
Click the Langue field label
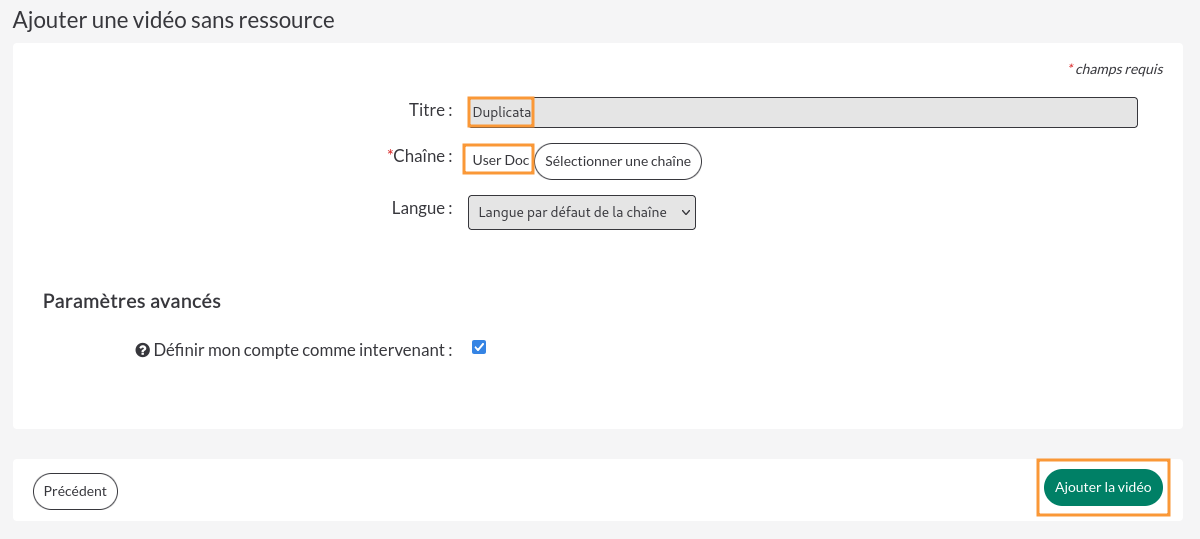[x=422, y=208]
